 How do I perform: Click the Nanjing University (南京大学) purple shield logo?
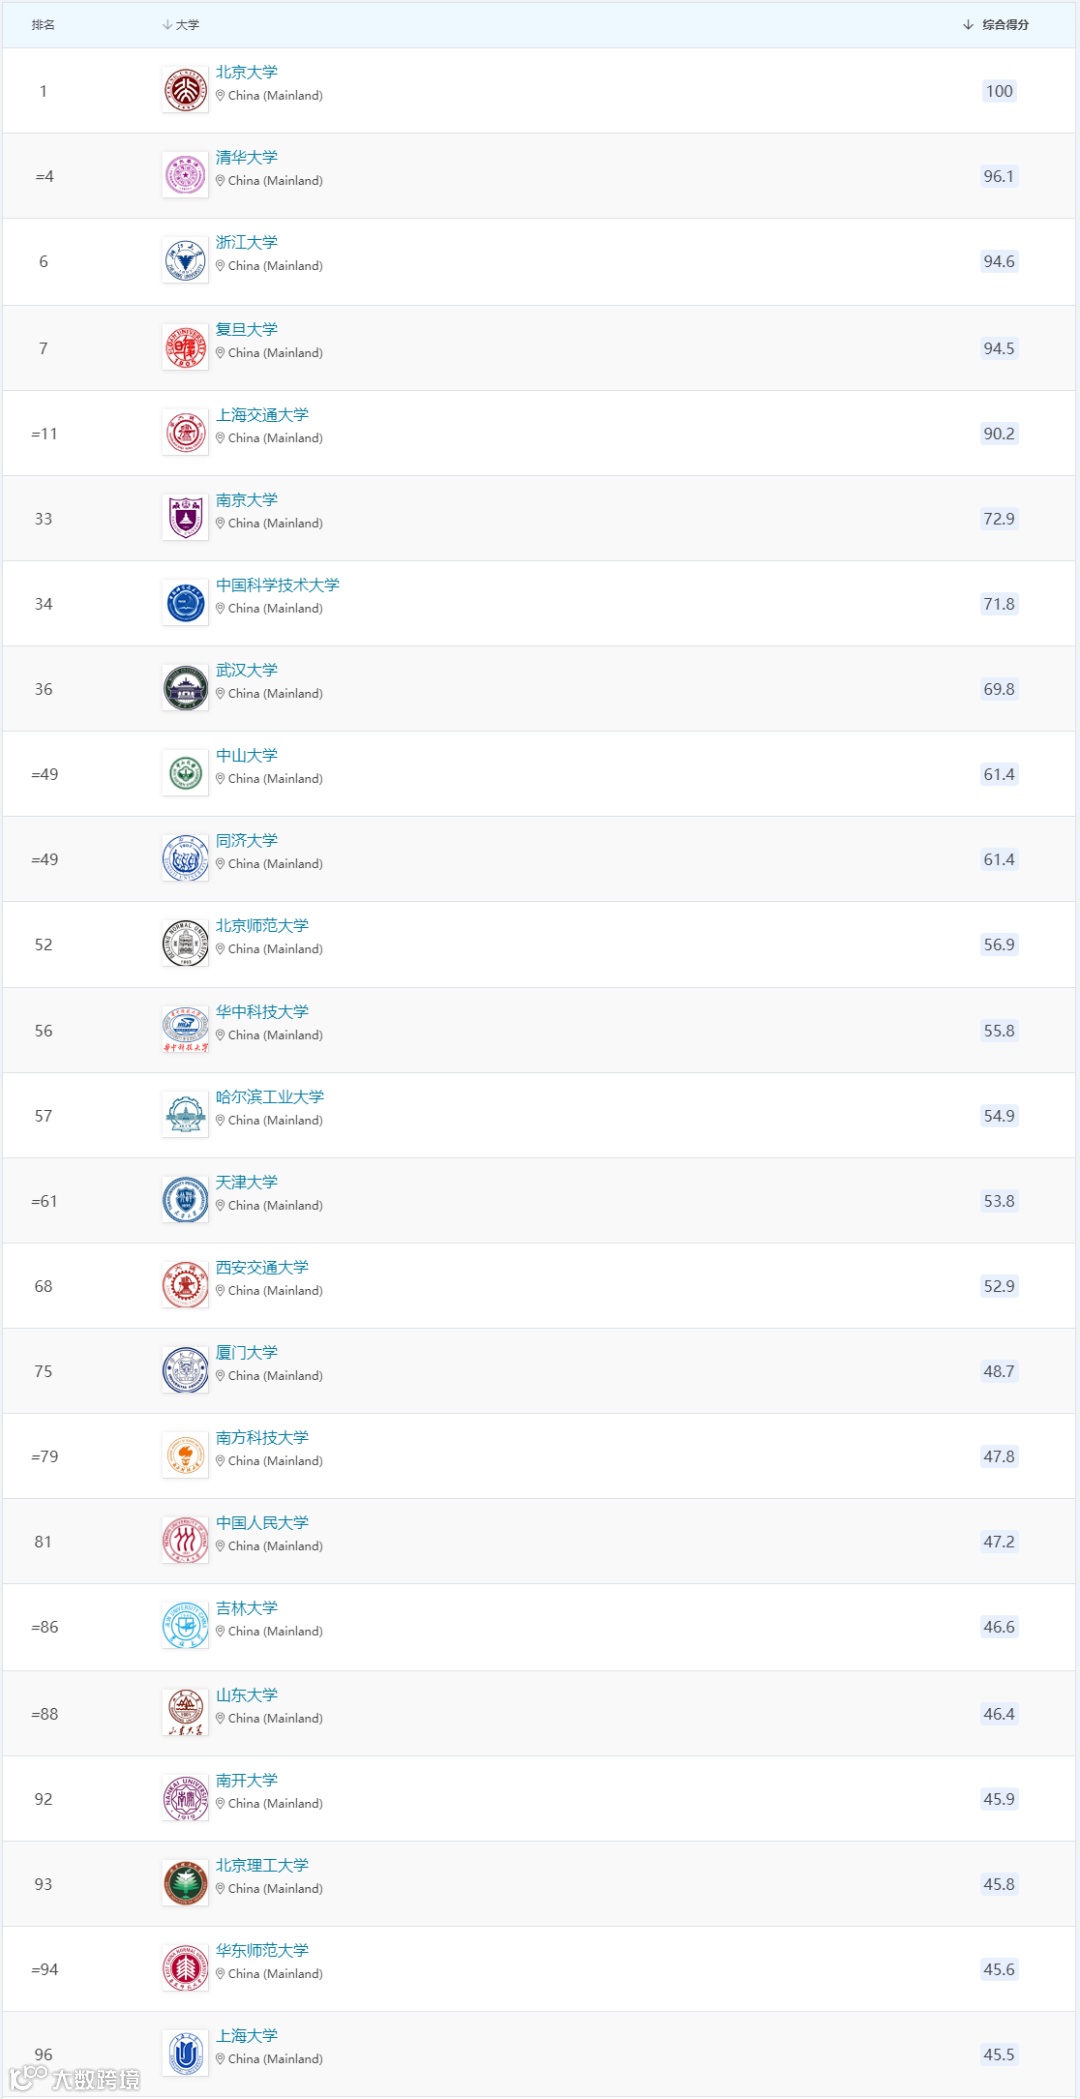[185, 518]
